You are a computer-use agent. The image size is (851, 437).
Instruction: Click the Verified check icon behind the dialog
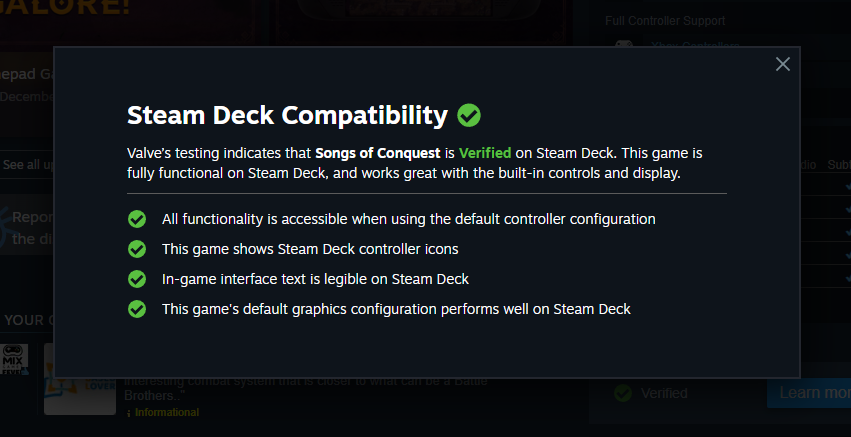[623, 393]
